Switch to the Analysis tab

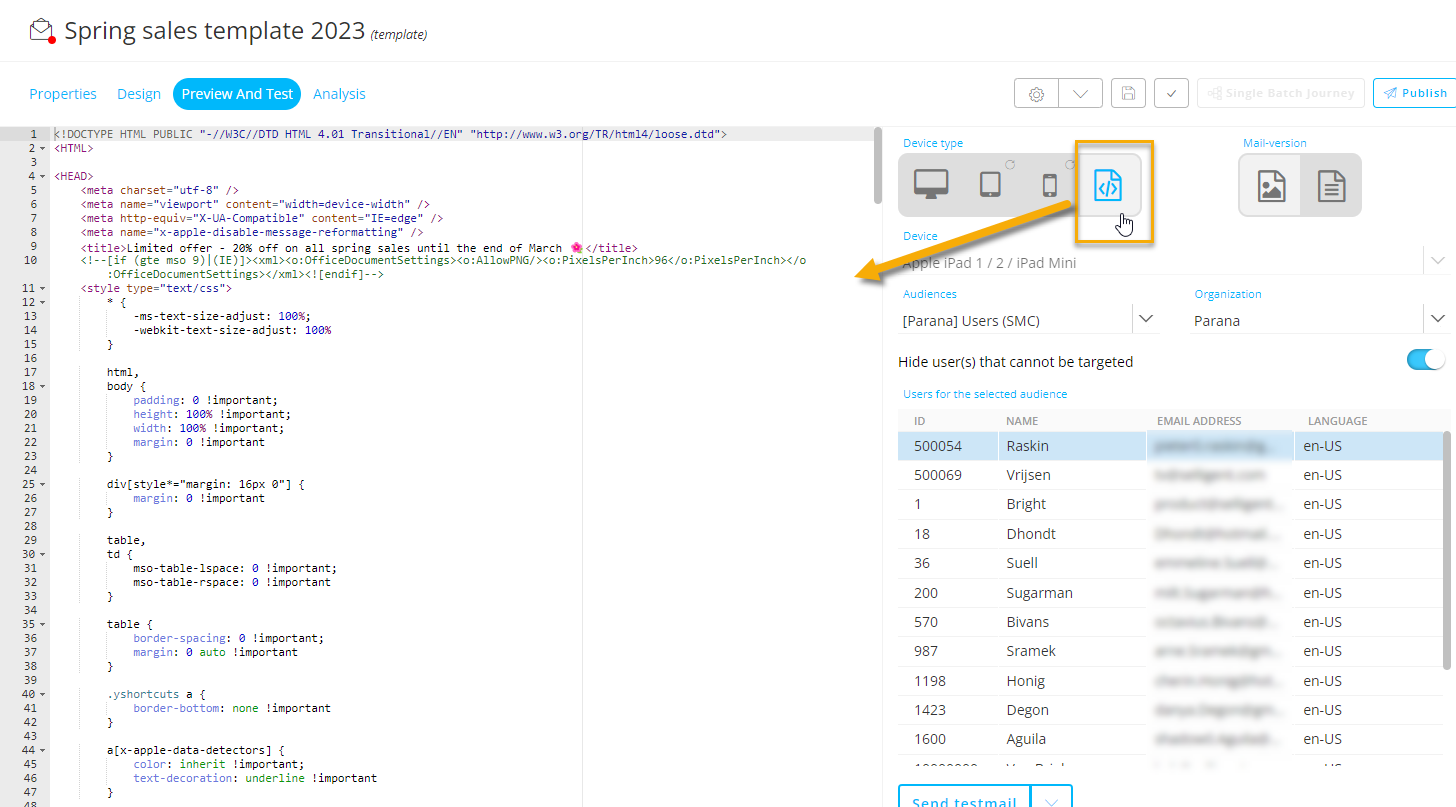pos(339,94)
